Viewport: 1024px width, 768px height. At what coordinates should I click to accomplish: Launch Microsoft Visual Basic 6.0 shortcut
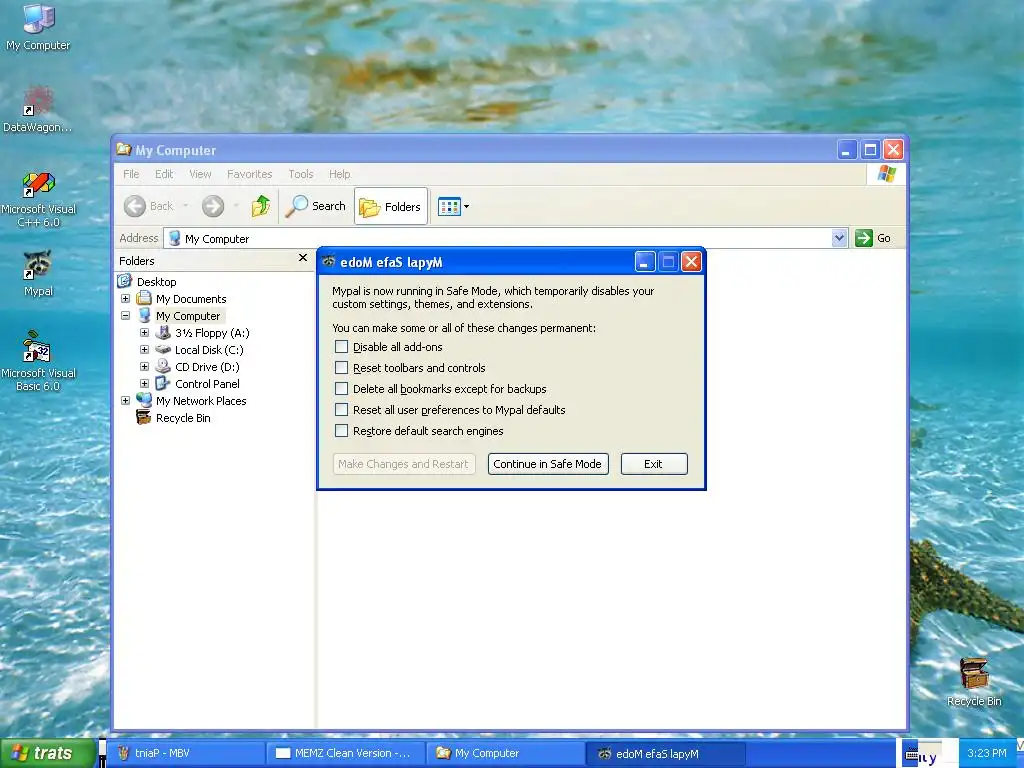[x=38, y=360]
